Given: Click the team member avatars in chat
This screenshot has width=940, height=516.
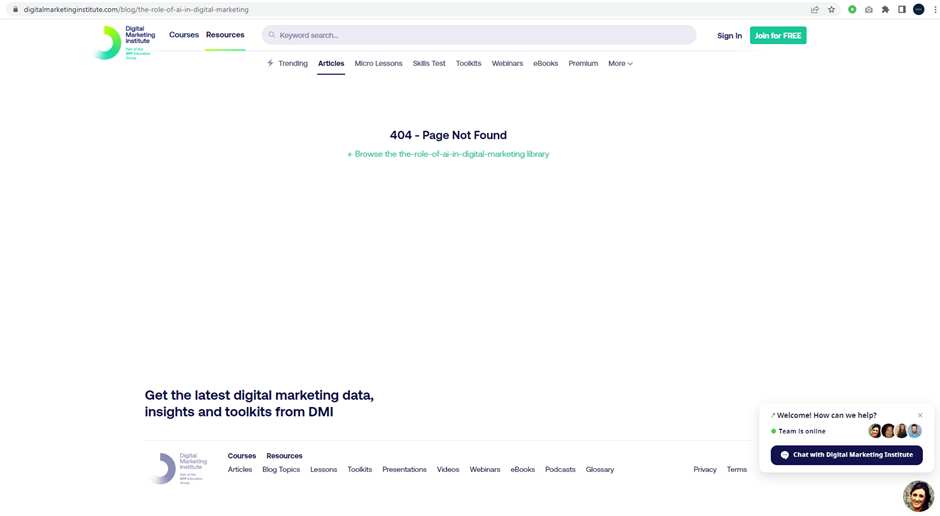Looking at the screenshot, I should 895,431.
